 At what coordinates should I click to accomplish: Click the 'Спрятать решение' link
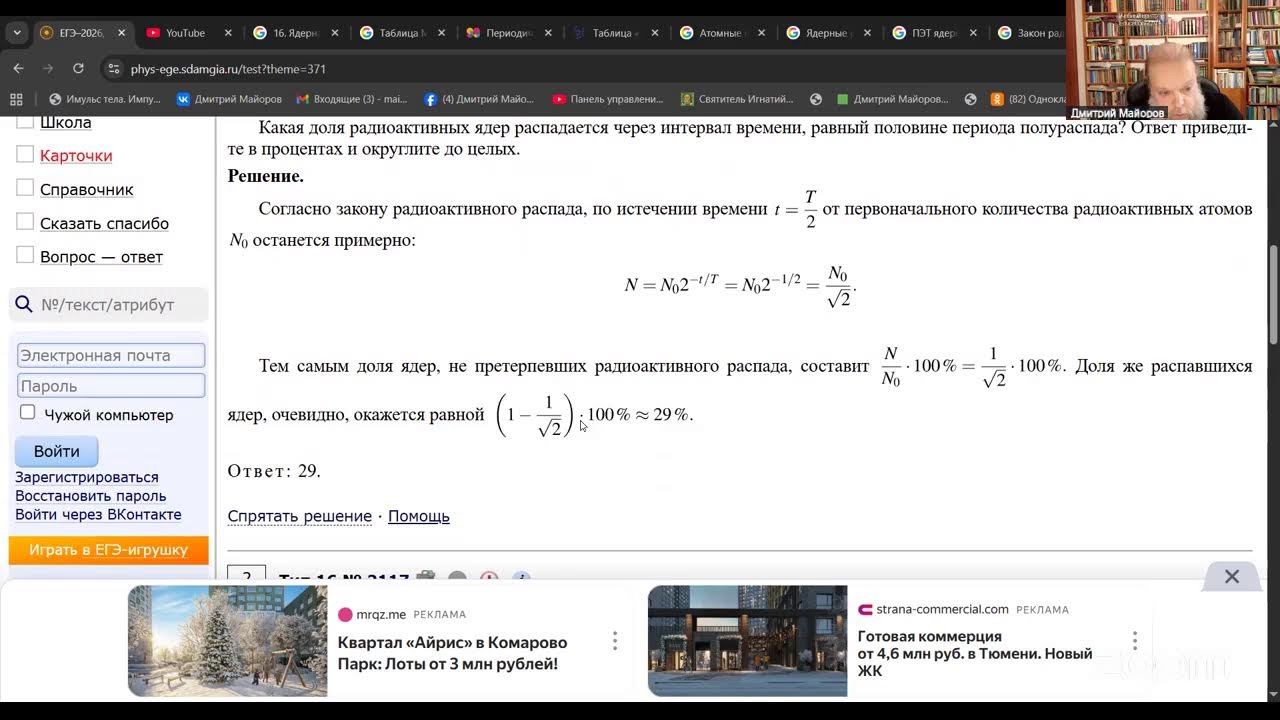(x=299, y=516)
